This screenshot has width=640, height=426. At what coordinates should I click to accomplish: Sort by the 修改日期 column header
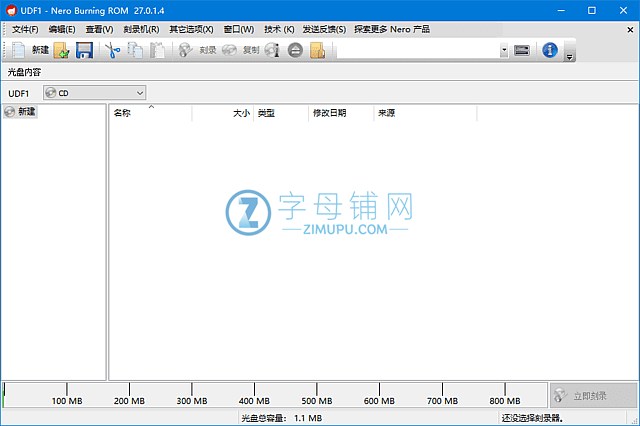pyautogui.click(x=329, y=114)
